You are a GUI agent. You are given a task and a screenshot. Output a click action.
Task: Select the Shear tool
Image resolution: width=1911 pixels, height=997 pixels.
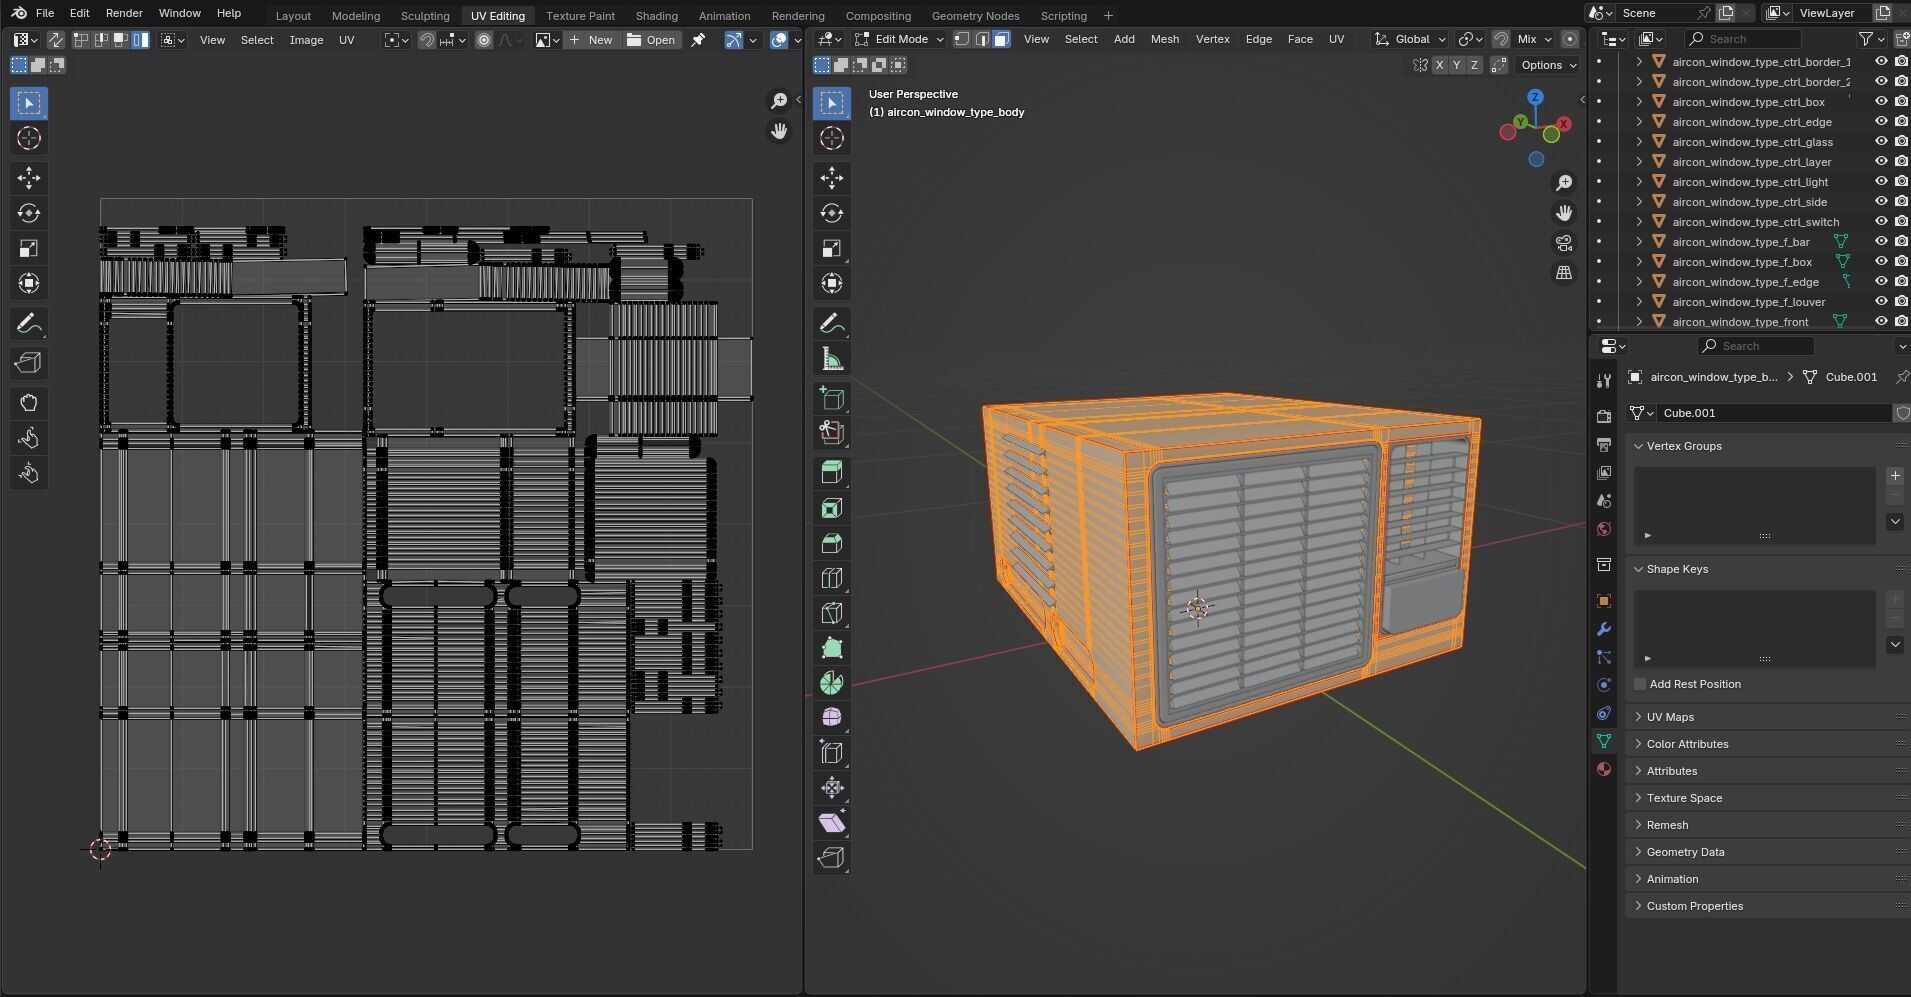(x=832, y=823)
